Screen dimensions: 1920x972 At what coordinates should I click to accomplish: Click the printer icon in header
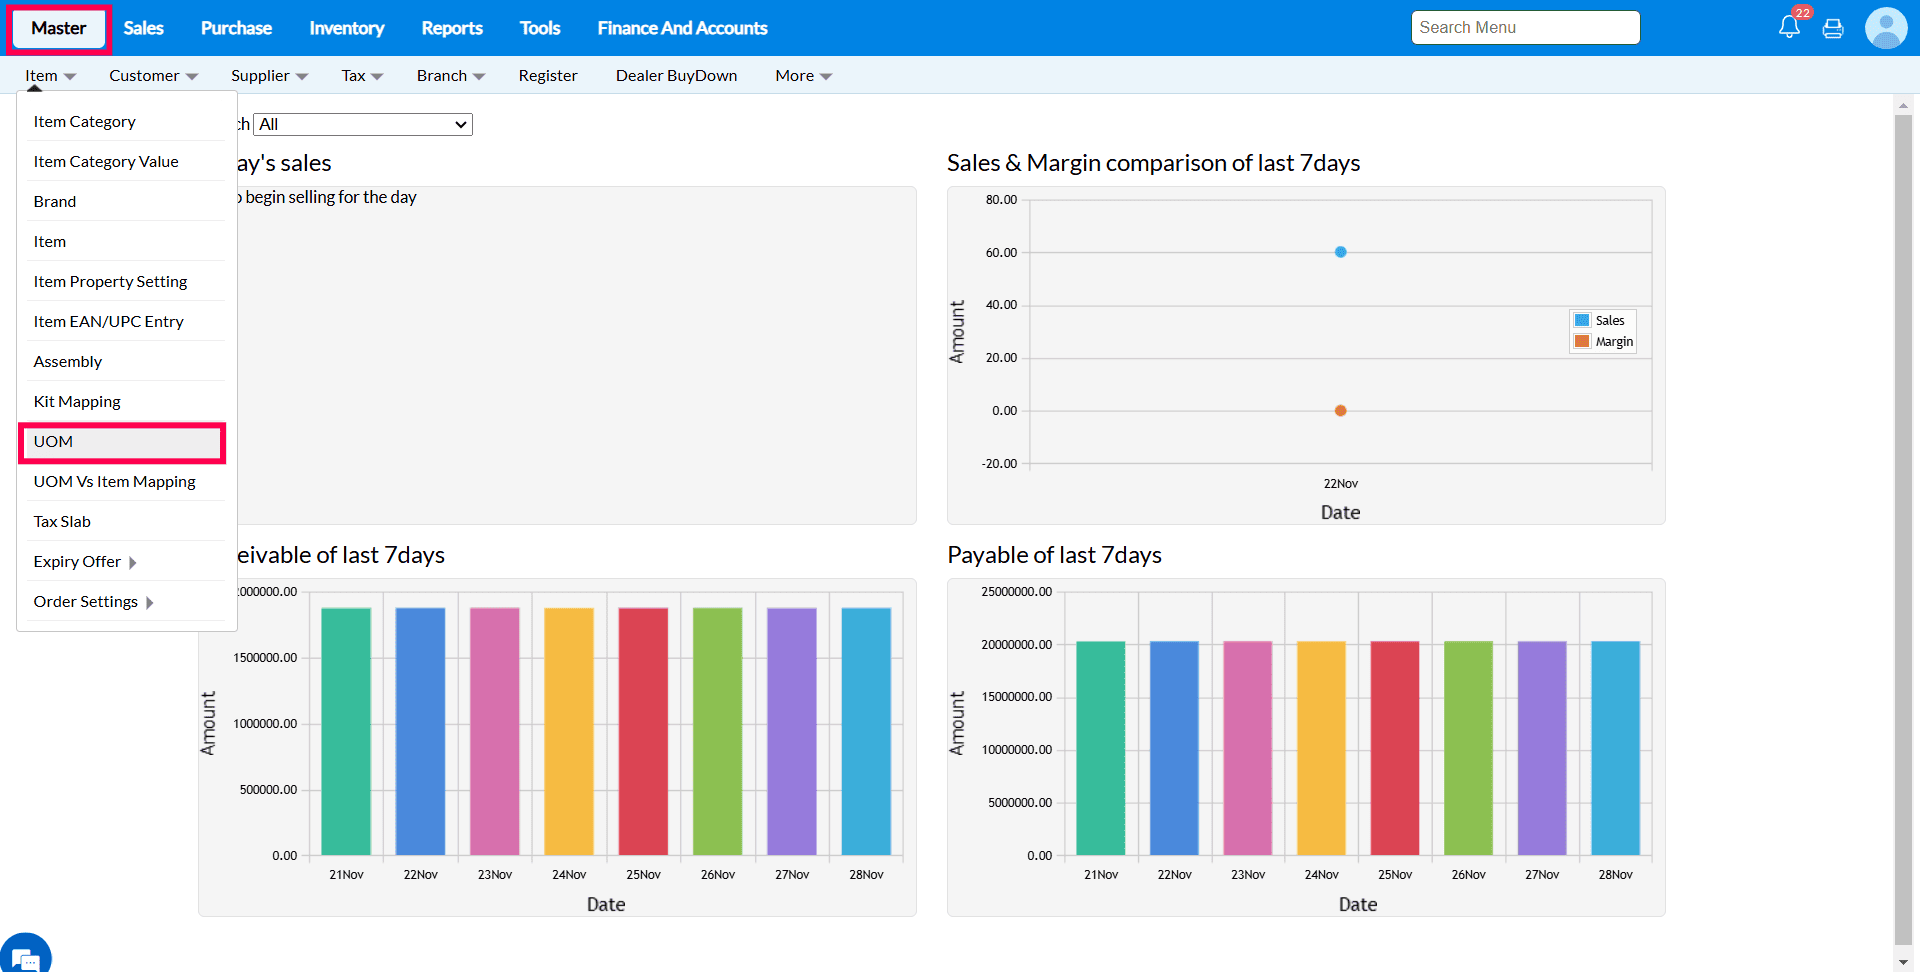click(x=1833, y=29)
